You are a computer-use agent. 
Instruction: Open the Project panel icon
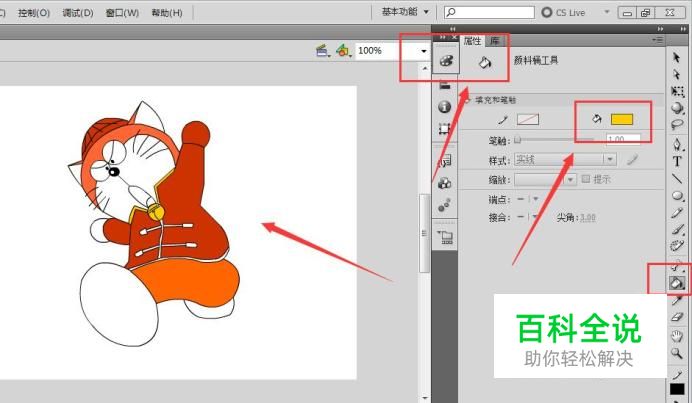[446, 237]
